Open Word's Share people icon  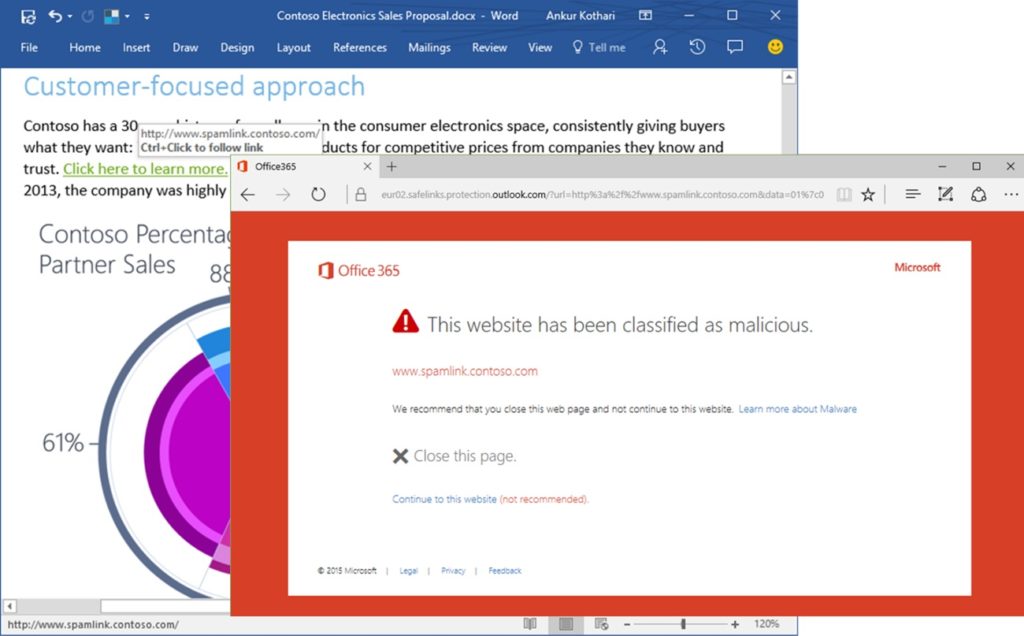click(659, 47)
